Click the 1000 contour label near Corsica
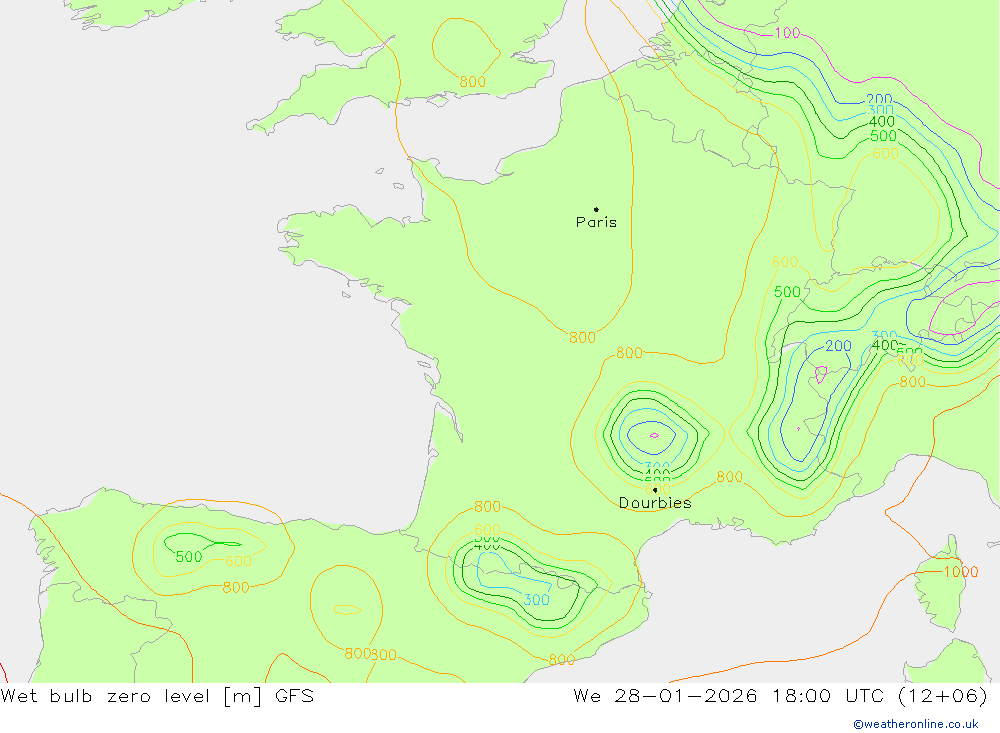This screenshot has height=733, width=1000. pyautogui.click(x=960, y=572)
